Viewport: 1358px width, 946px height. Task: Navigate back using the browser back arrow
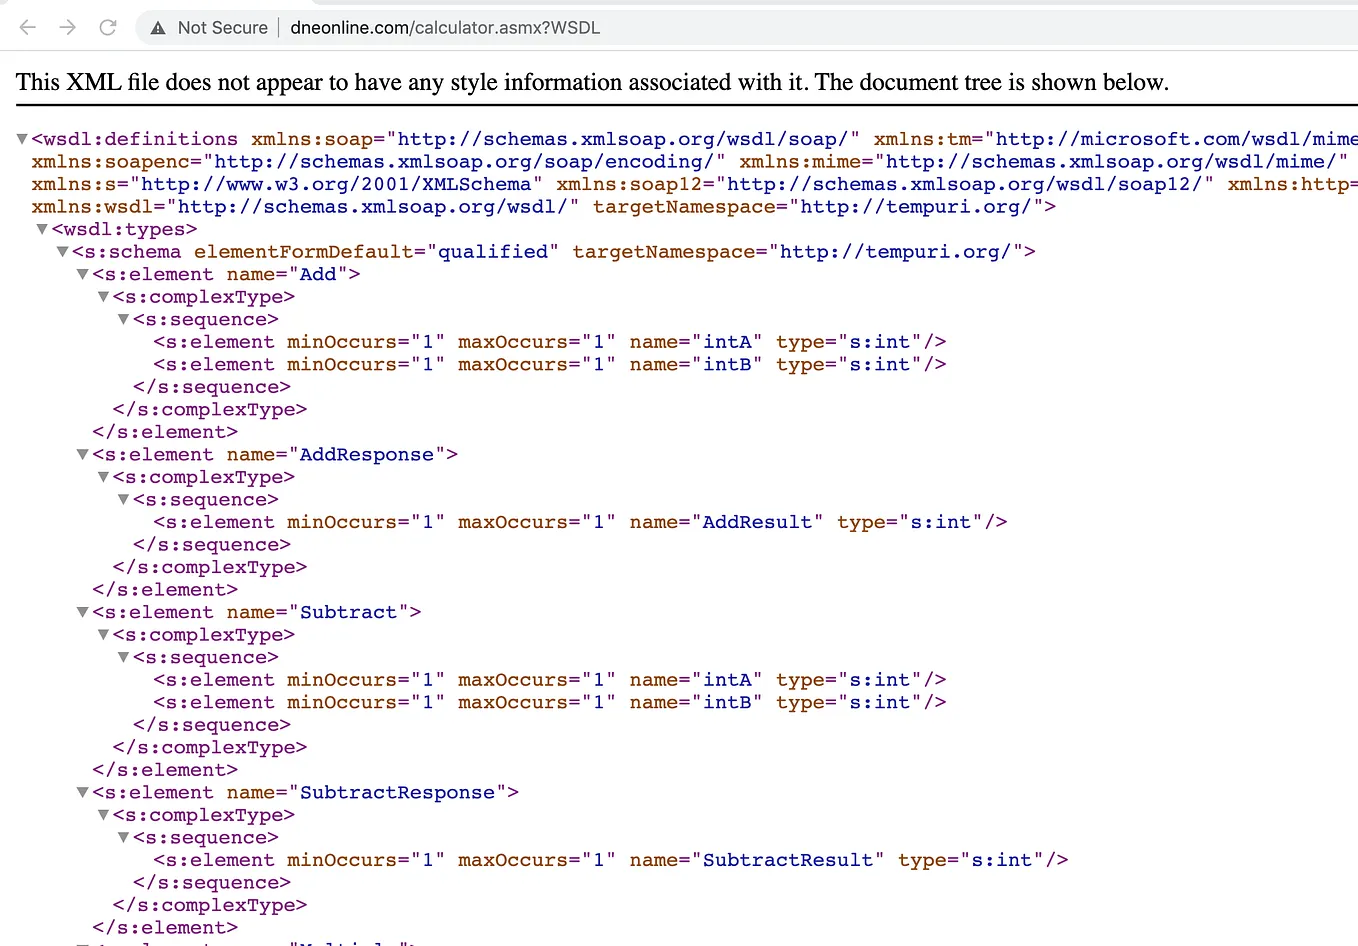click(x=27, y=28)
